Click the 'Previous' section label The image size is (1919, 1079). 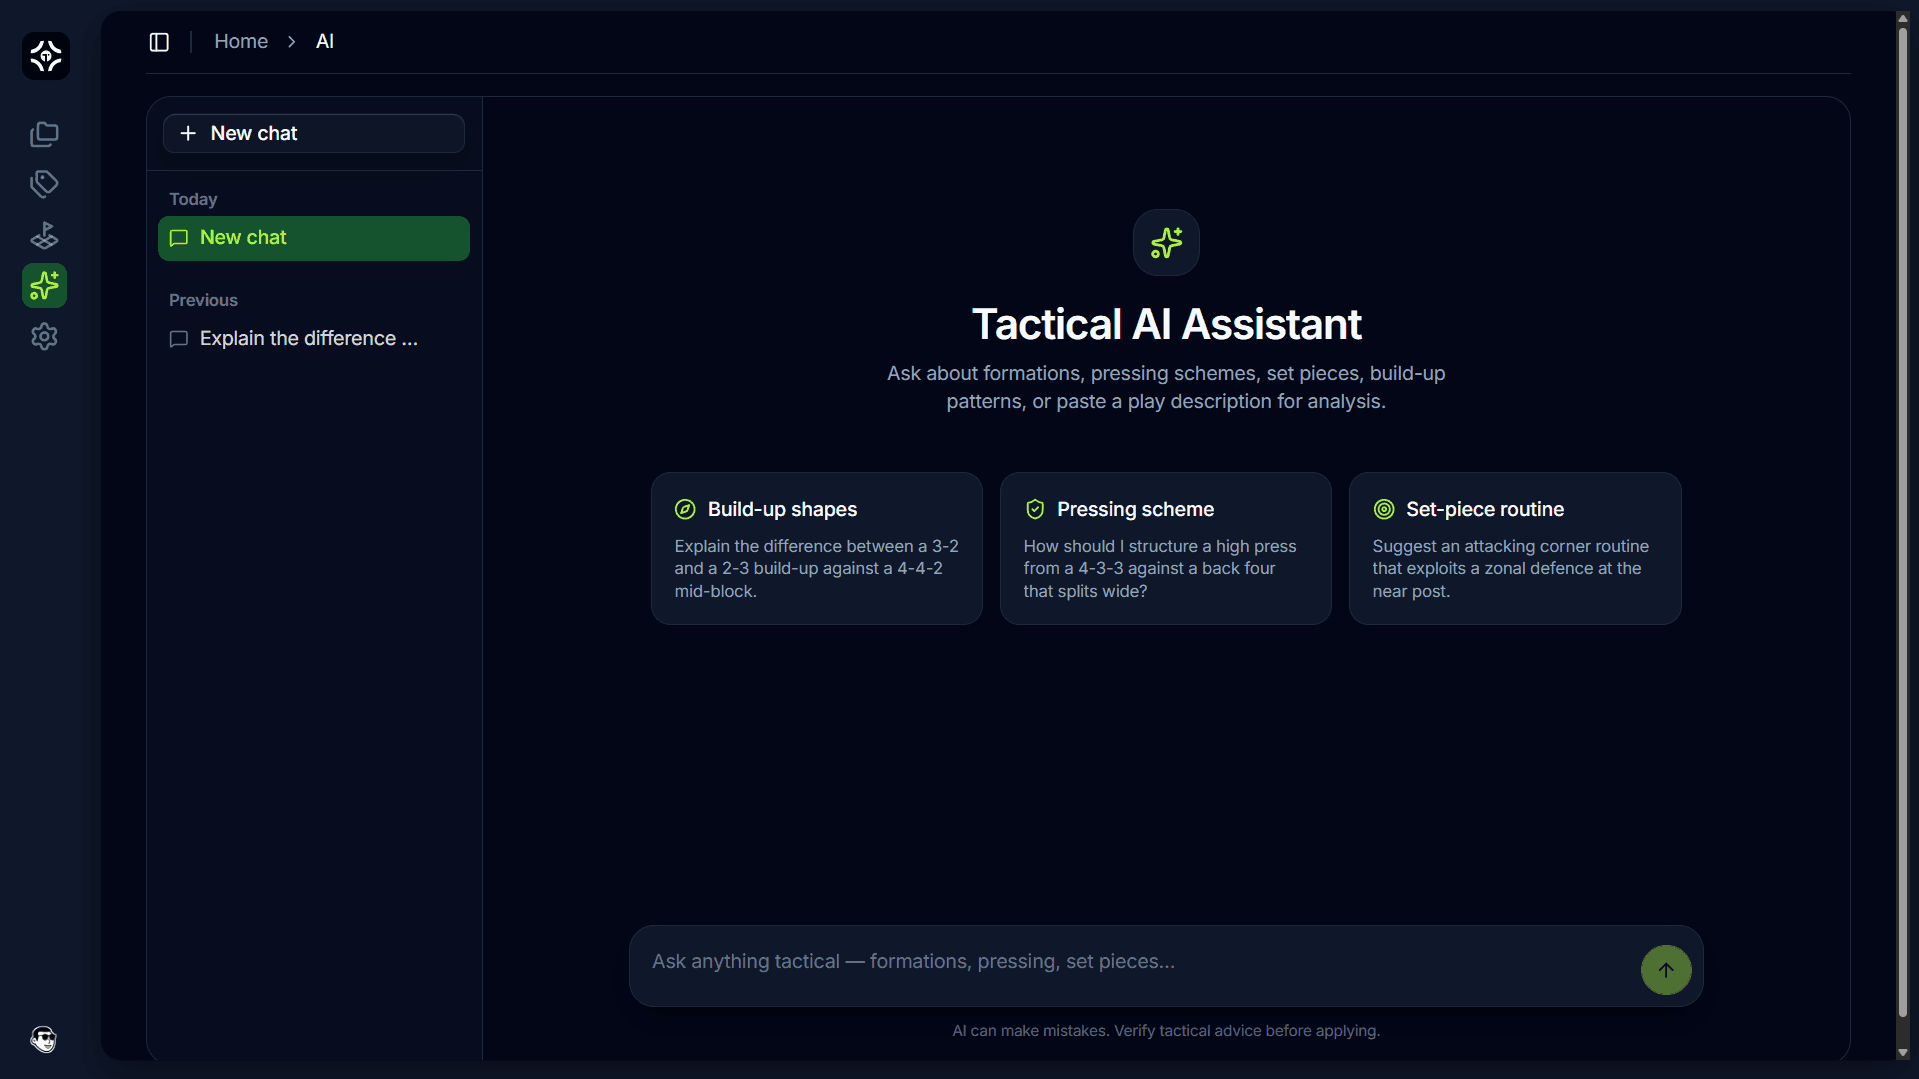(203, 301)
